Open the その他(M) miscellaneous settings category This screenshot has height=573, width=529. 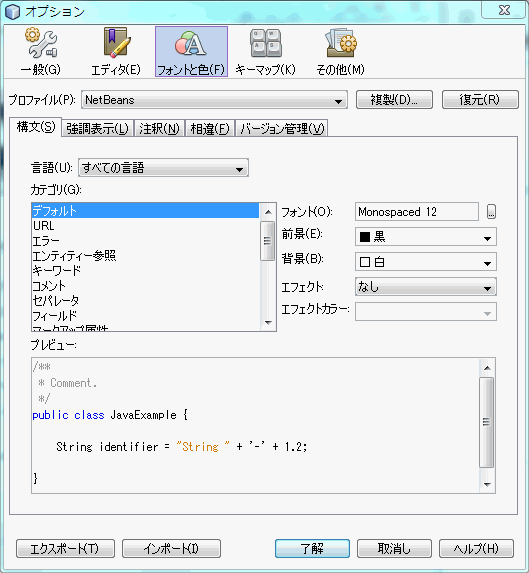(x=340, y=52)
